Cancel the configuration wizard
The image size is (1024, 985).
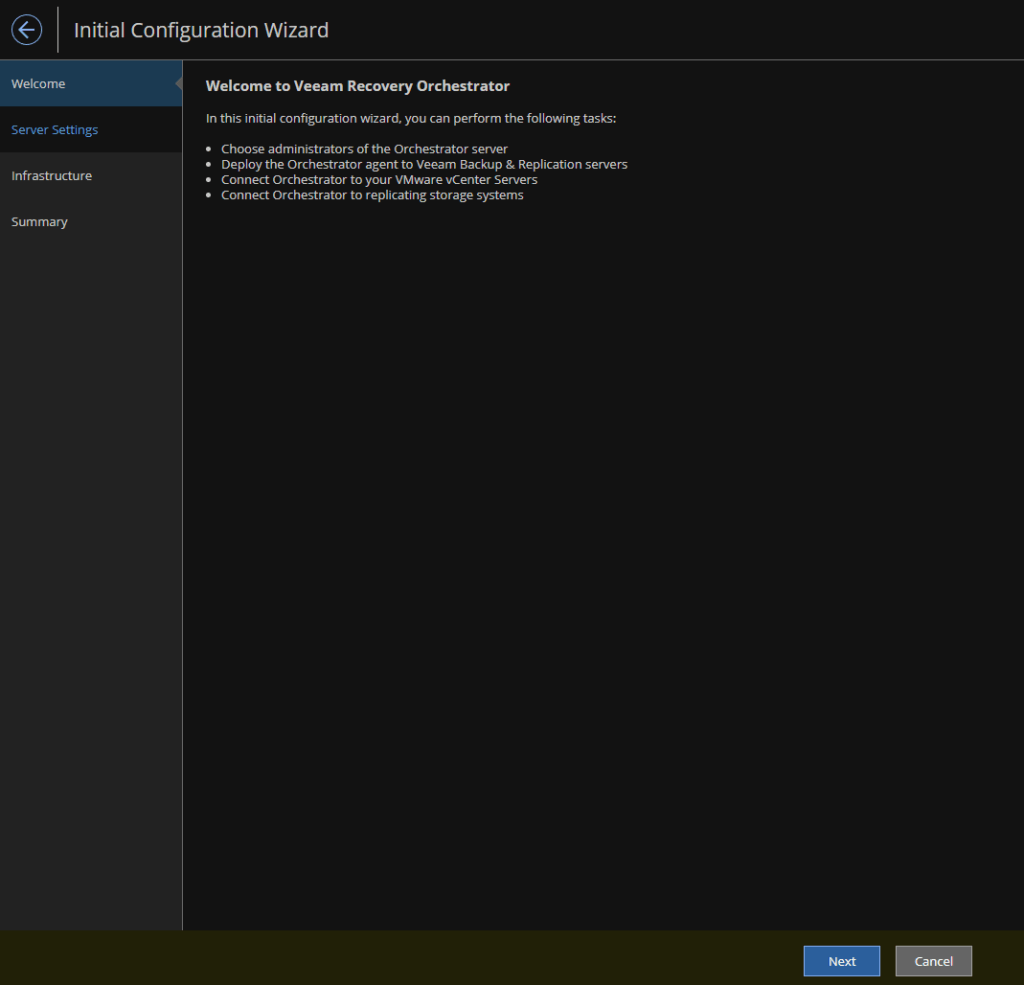[x=933, y=961]
